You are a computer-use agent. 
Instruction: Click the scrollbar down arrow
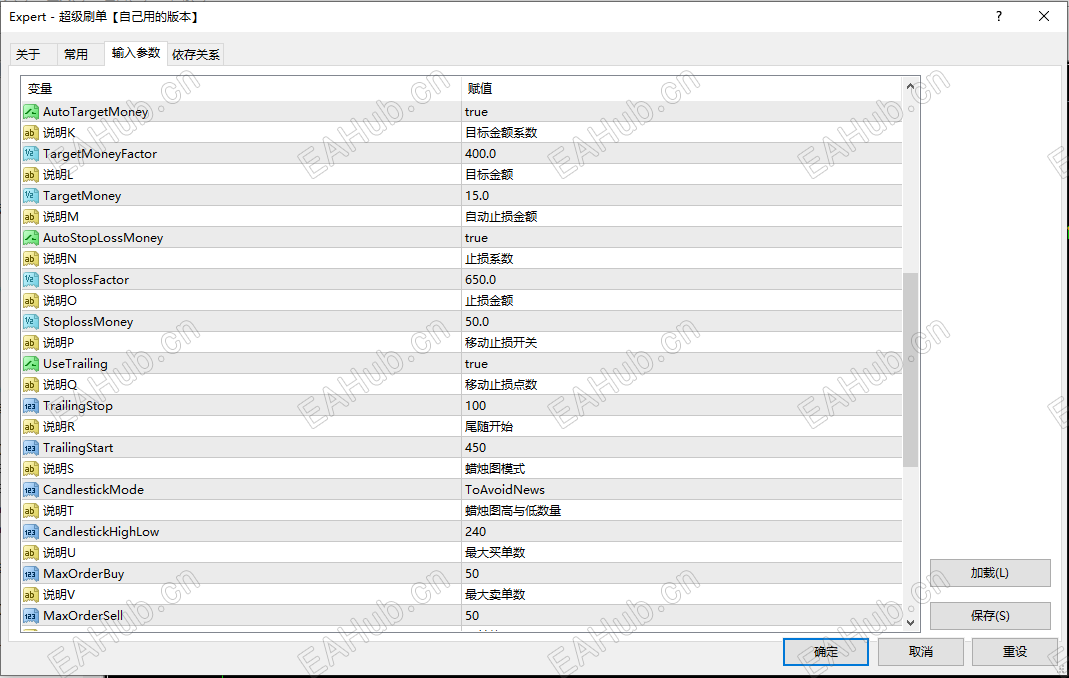coord(910,622)
